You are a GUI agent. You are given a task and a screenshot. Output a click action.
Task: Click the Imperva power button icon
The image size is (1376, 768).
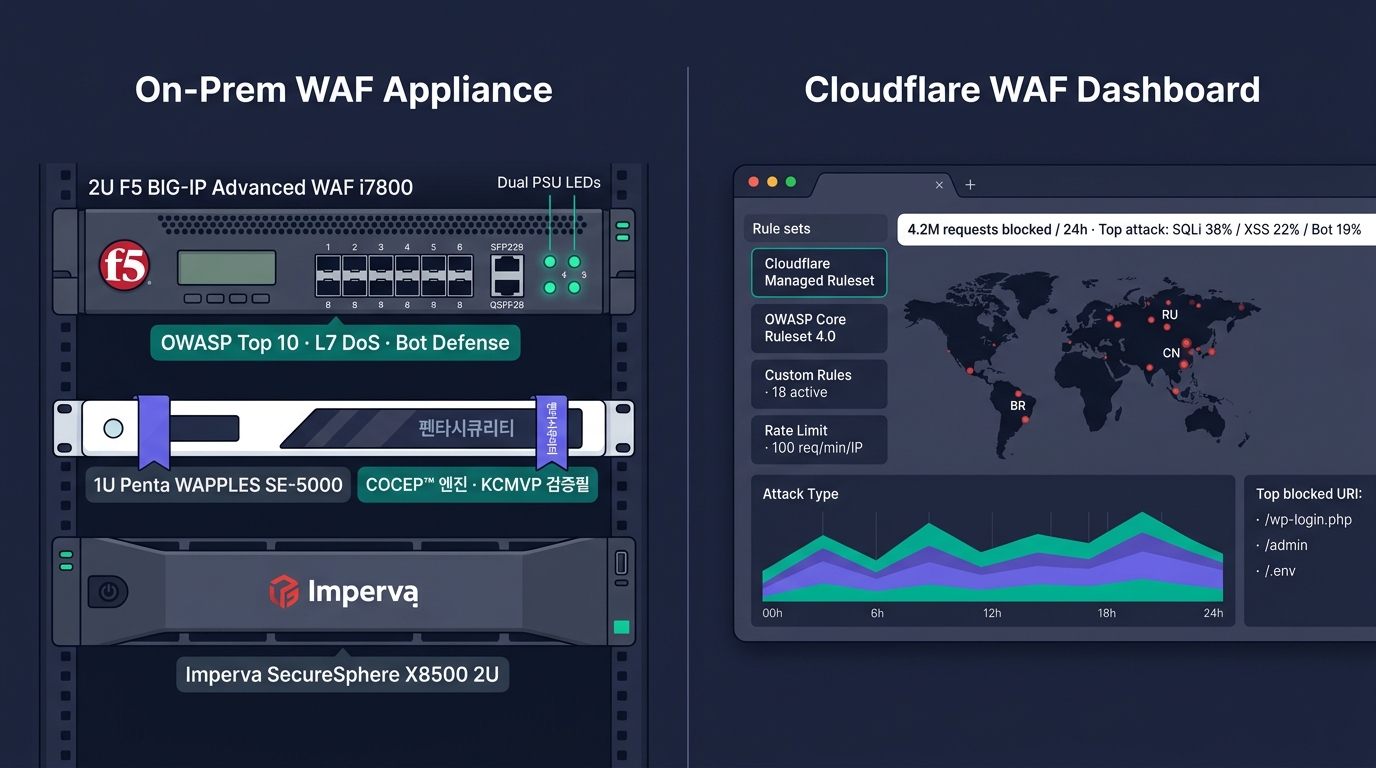tap(108, 592)
